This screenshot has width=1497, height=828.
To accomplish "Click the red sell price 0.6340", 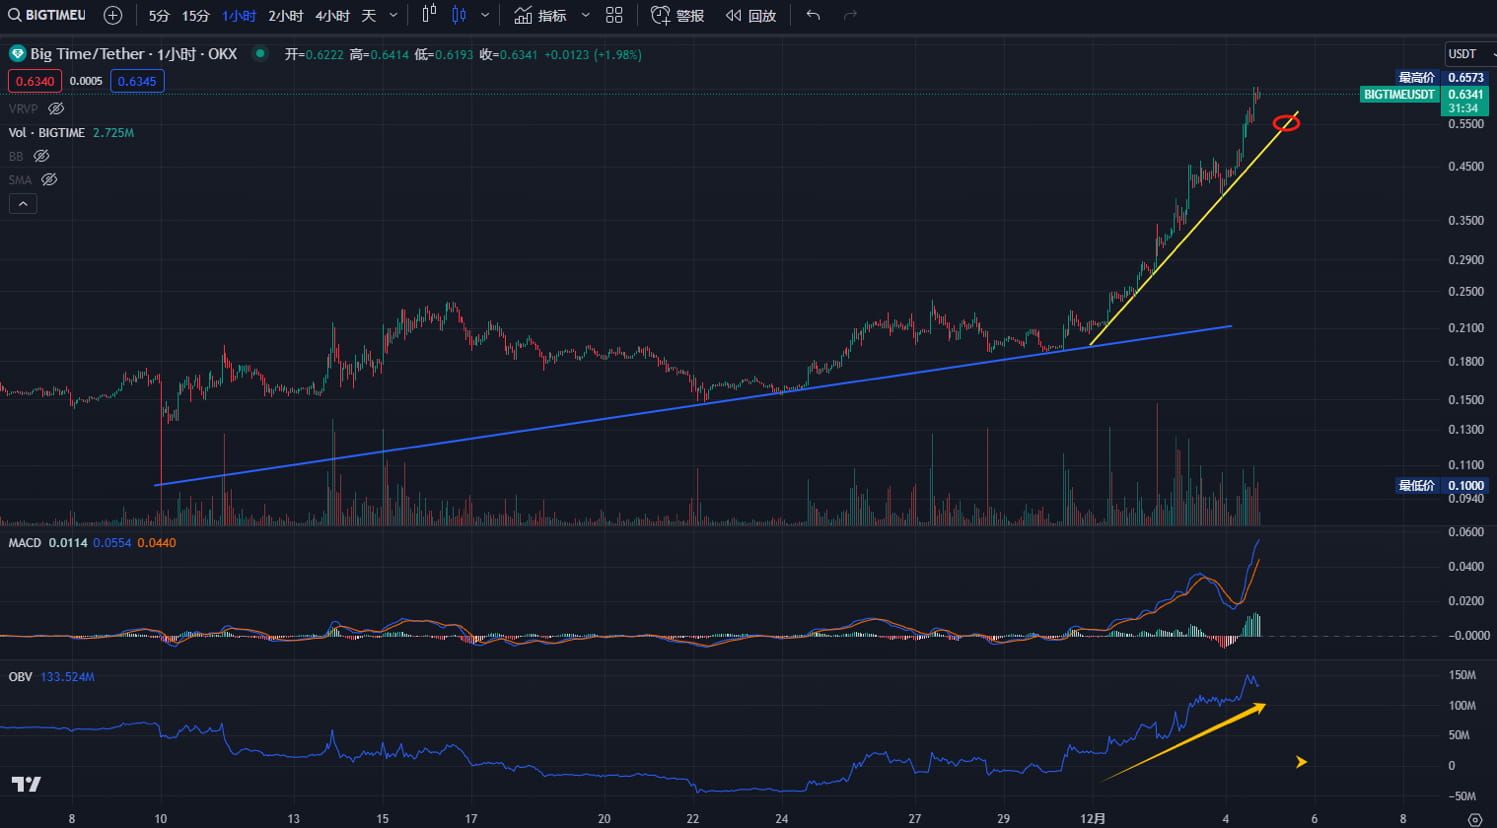I will tap(35, 81).
